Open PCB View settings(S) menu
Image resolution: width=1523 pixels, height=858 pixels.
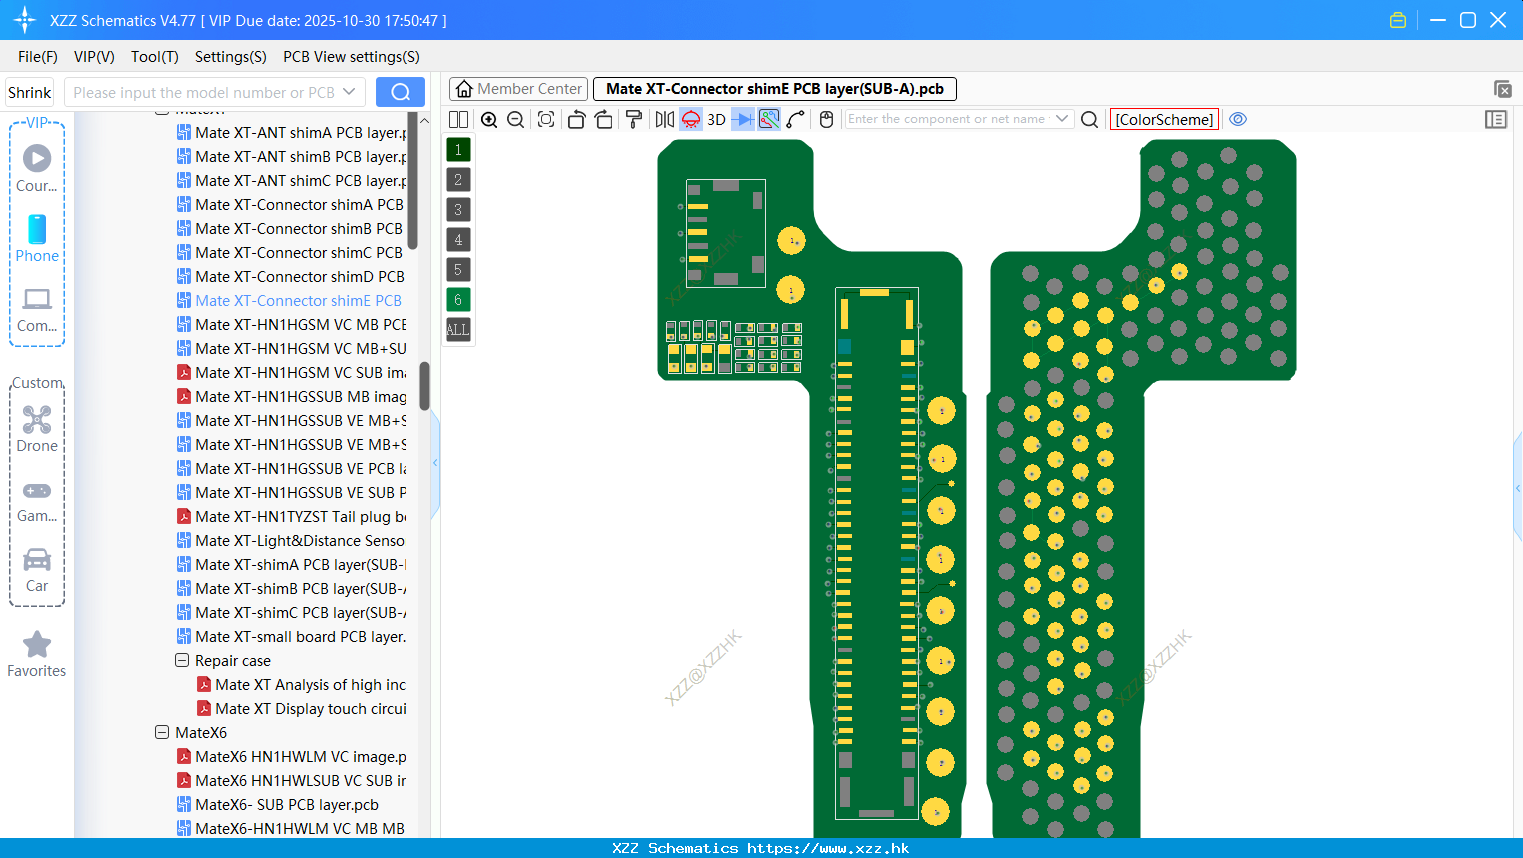(351, 57)
